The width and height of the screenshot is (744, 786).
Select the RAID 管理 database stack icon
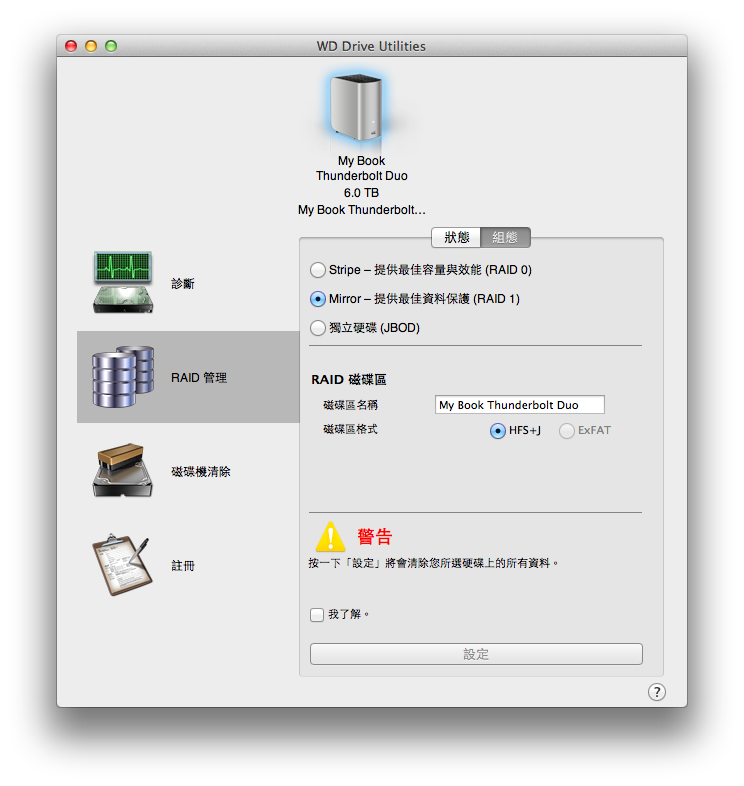tap(124, 377)
